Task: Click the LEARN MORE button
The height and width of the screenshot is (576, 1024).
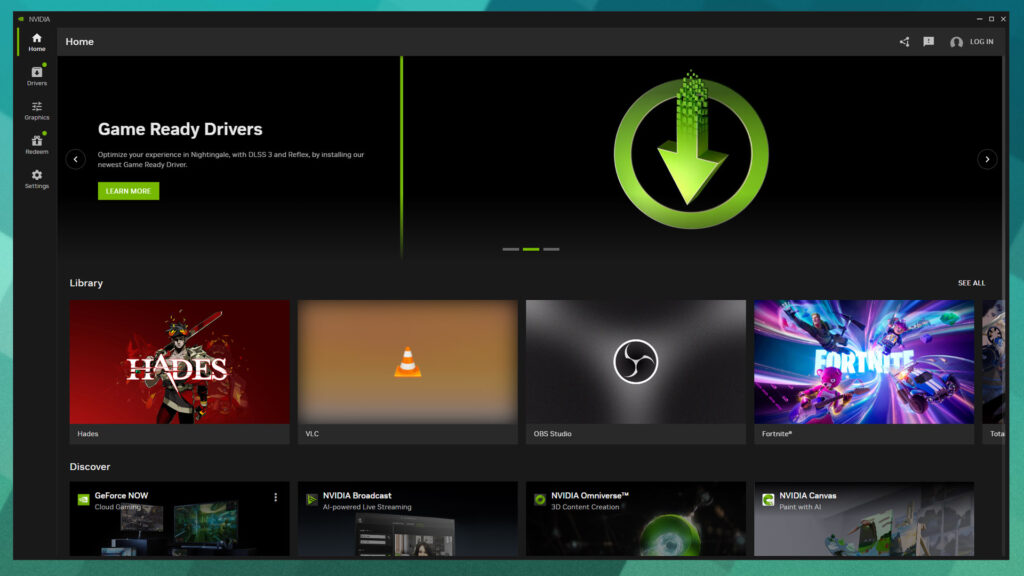Action: pyautogui.click(x=128, y=191)
